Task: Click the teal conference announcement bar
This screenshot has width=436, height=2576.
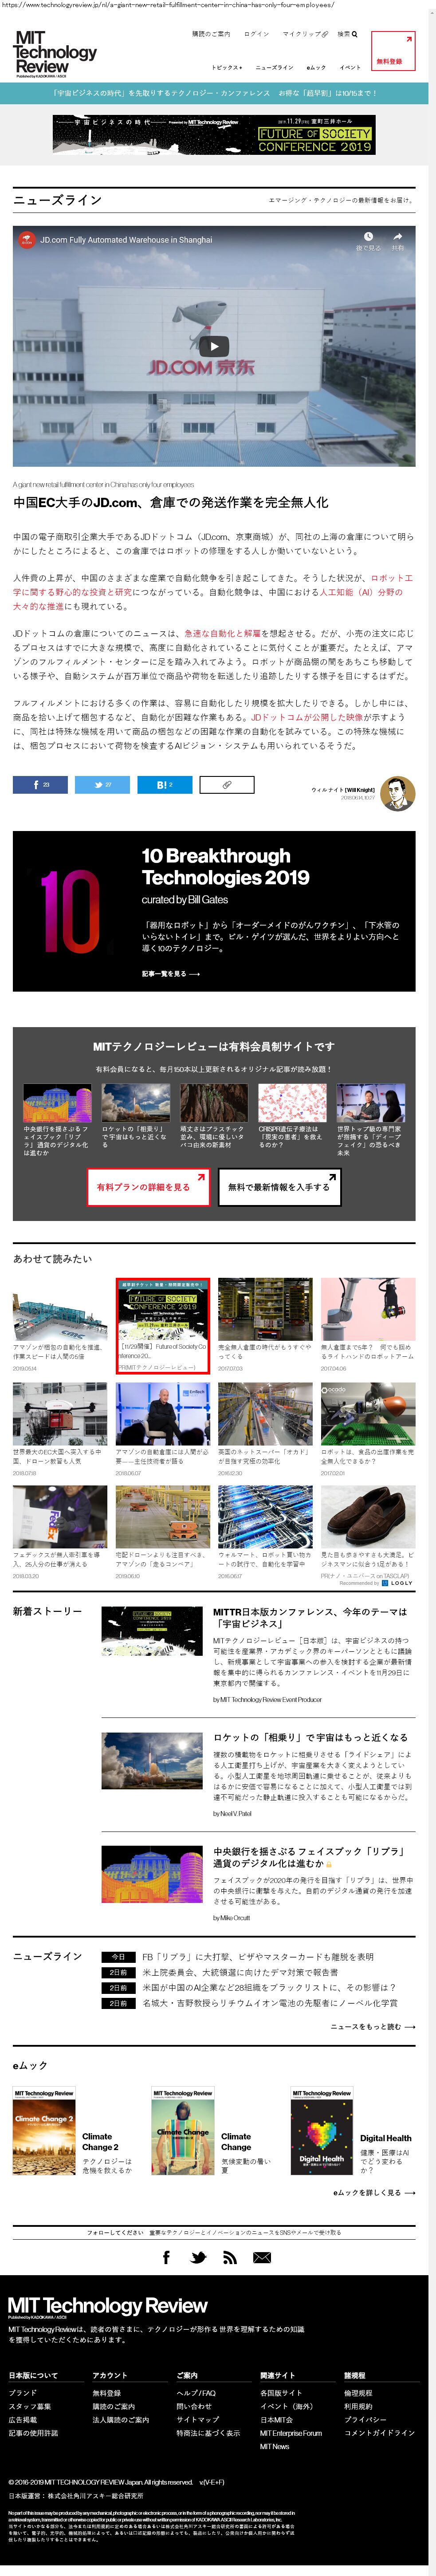Action: [x=214, y=93]
